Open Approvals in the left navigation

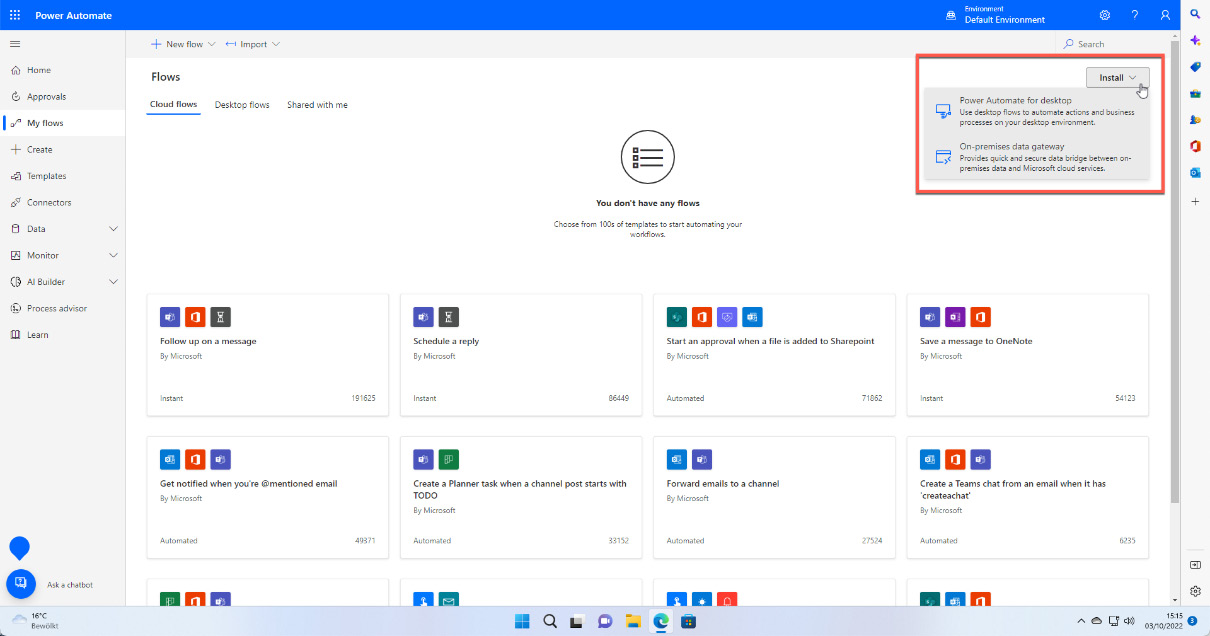coord(63,97)
